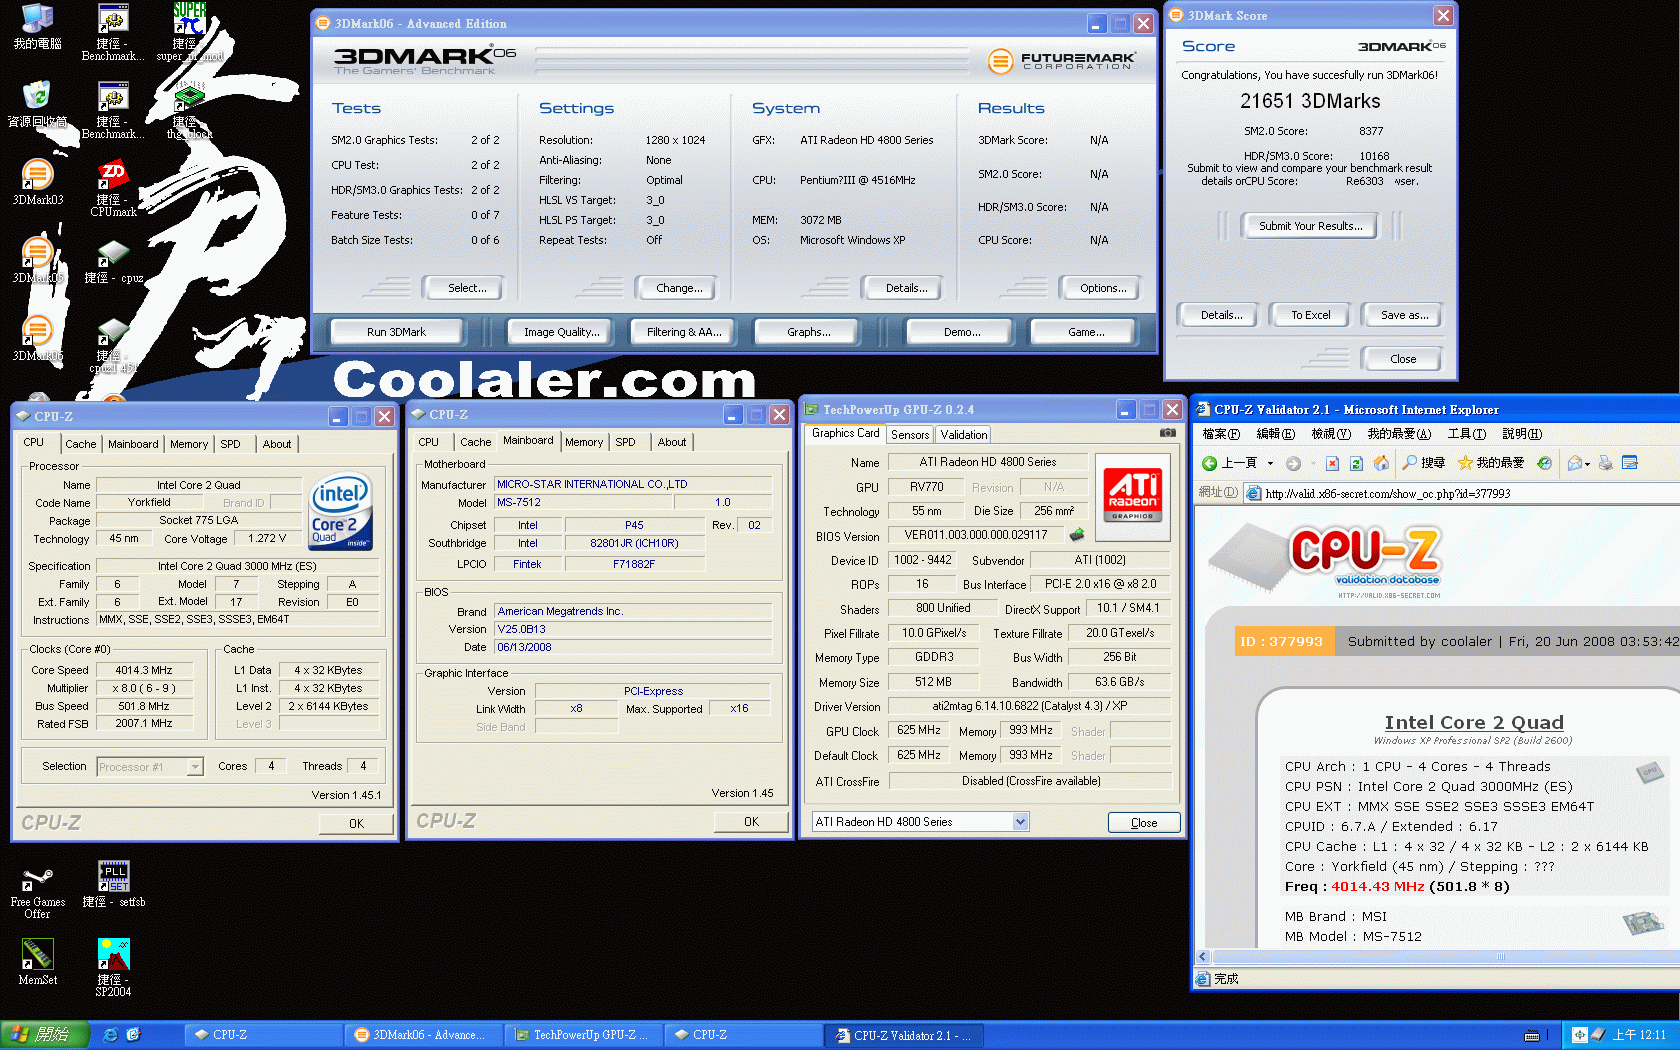Open the Recycle Bin desktop icon
This screenshot has height=1050, width=1680.
click(38, 103)
